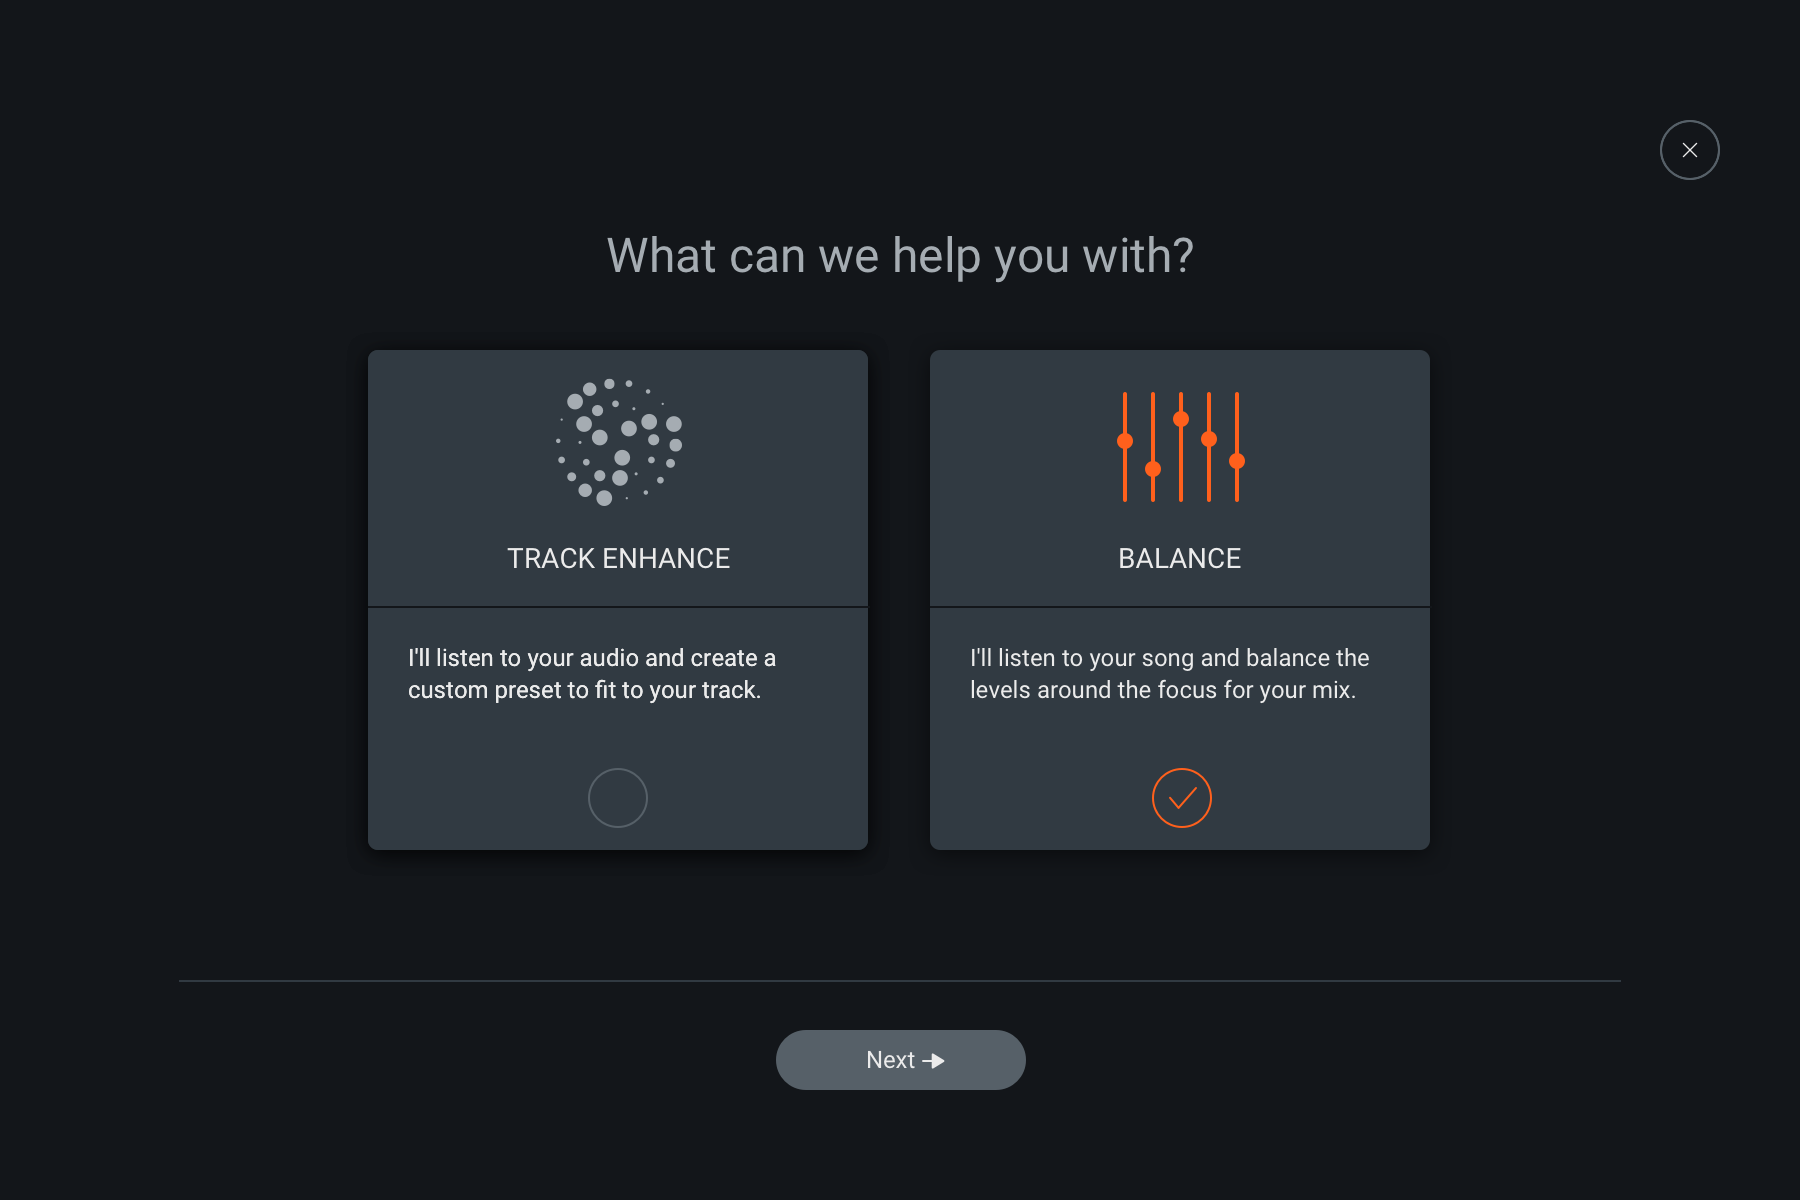
Task: Click the word Next in the bottom button
Action: 890,1060
